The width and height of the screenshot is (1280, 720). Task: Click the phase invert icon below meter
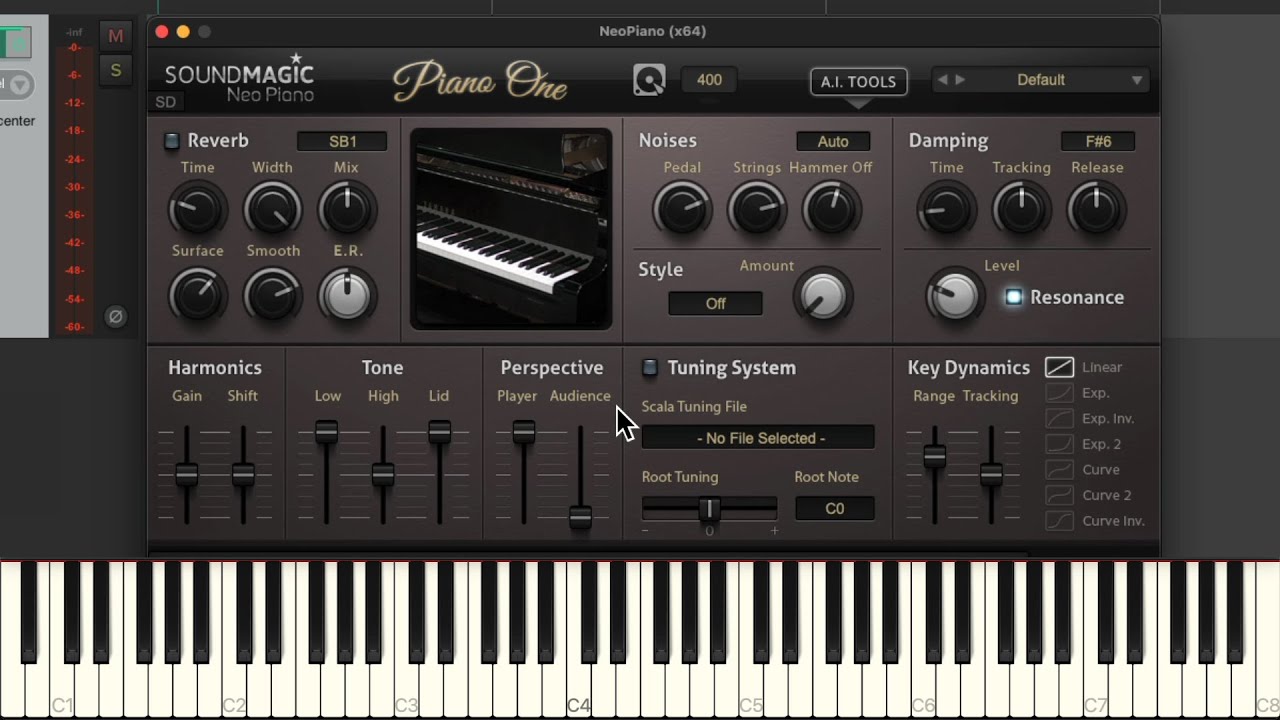[x=115, y=317]
